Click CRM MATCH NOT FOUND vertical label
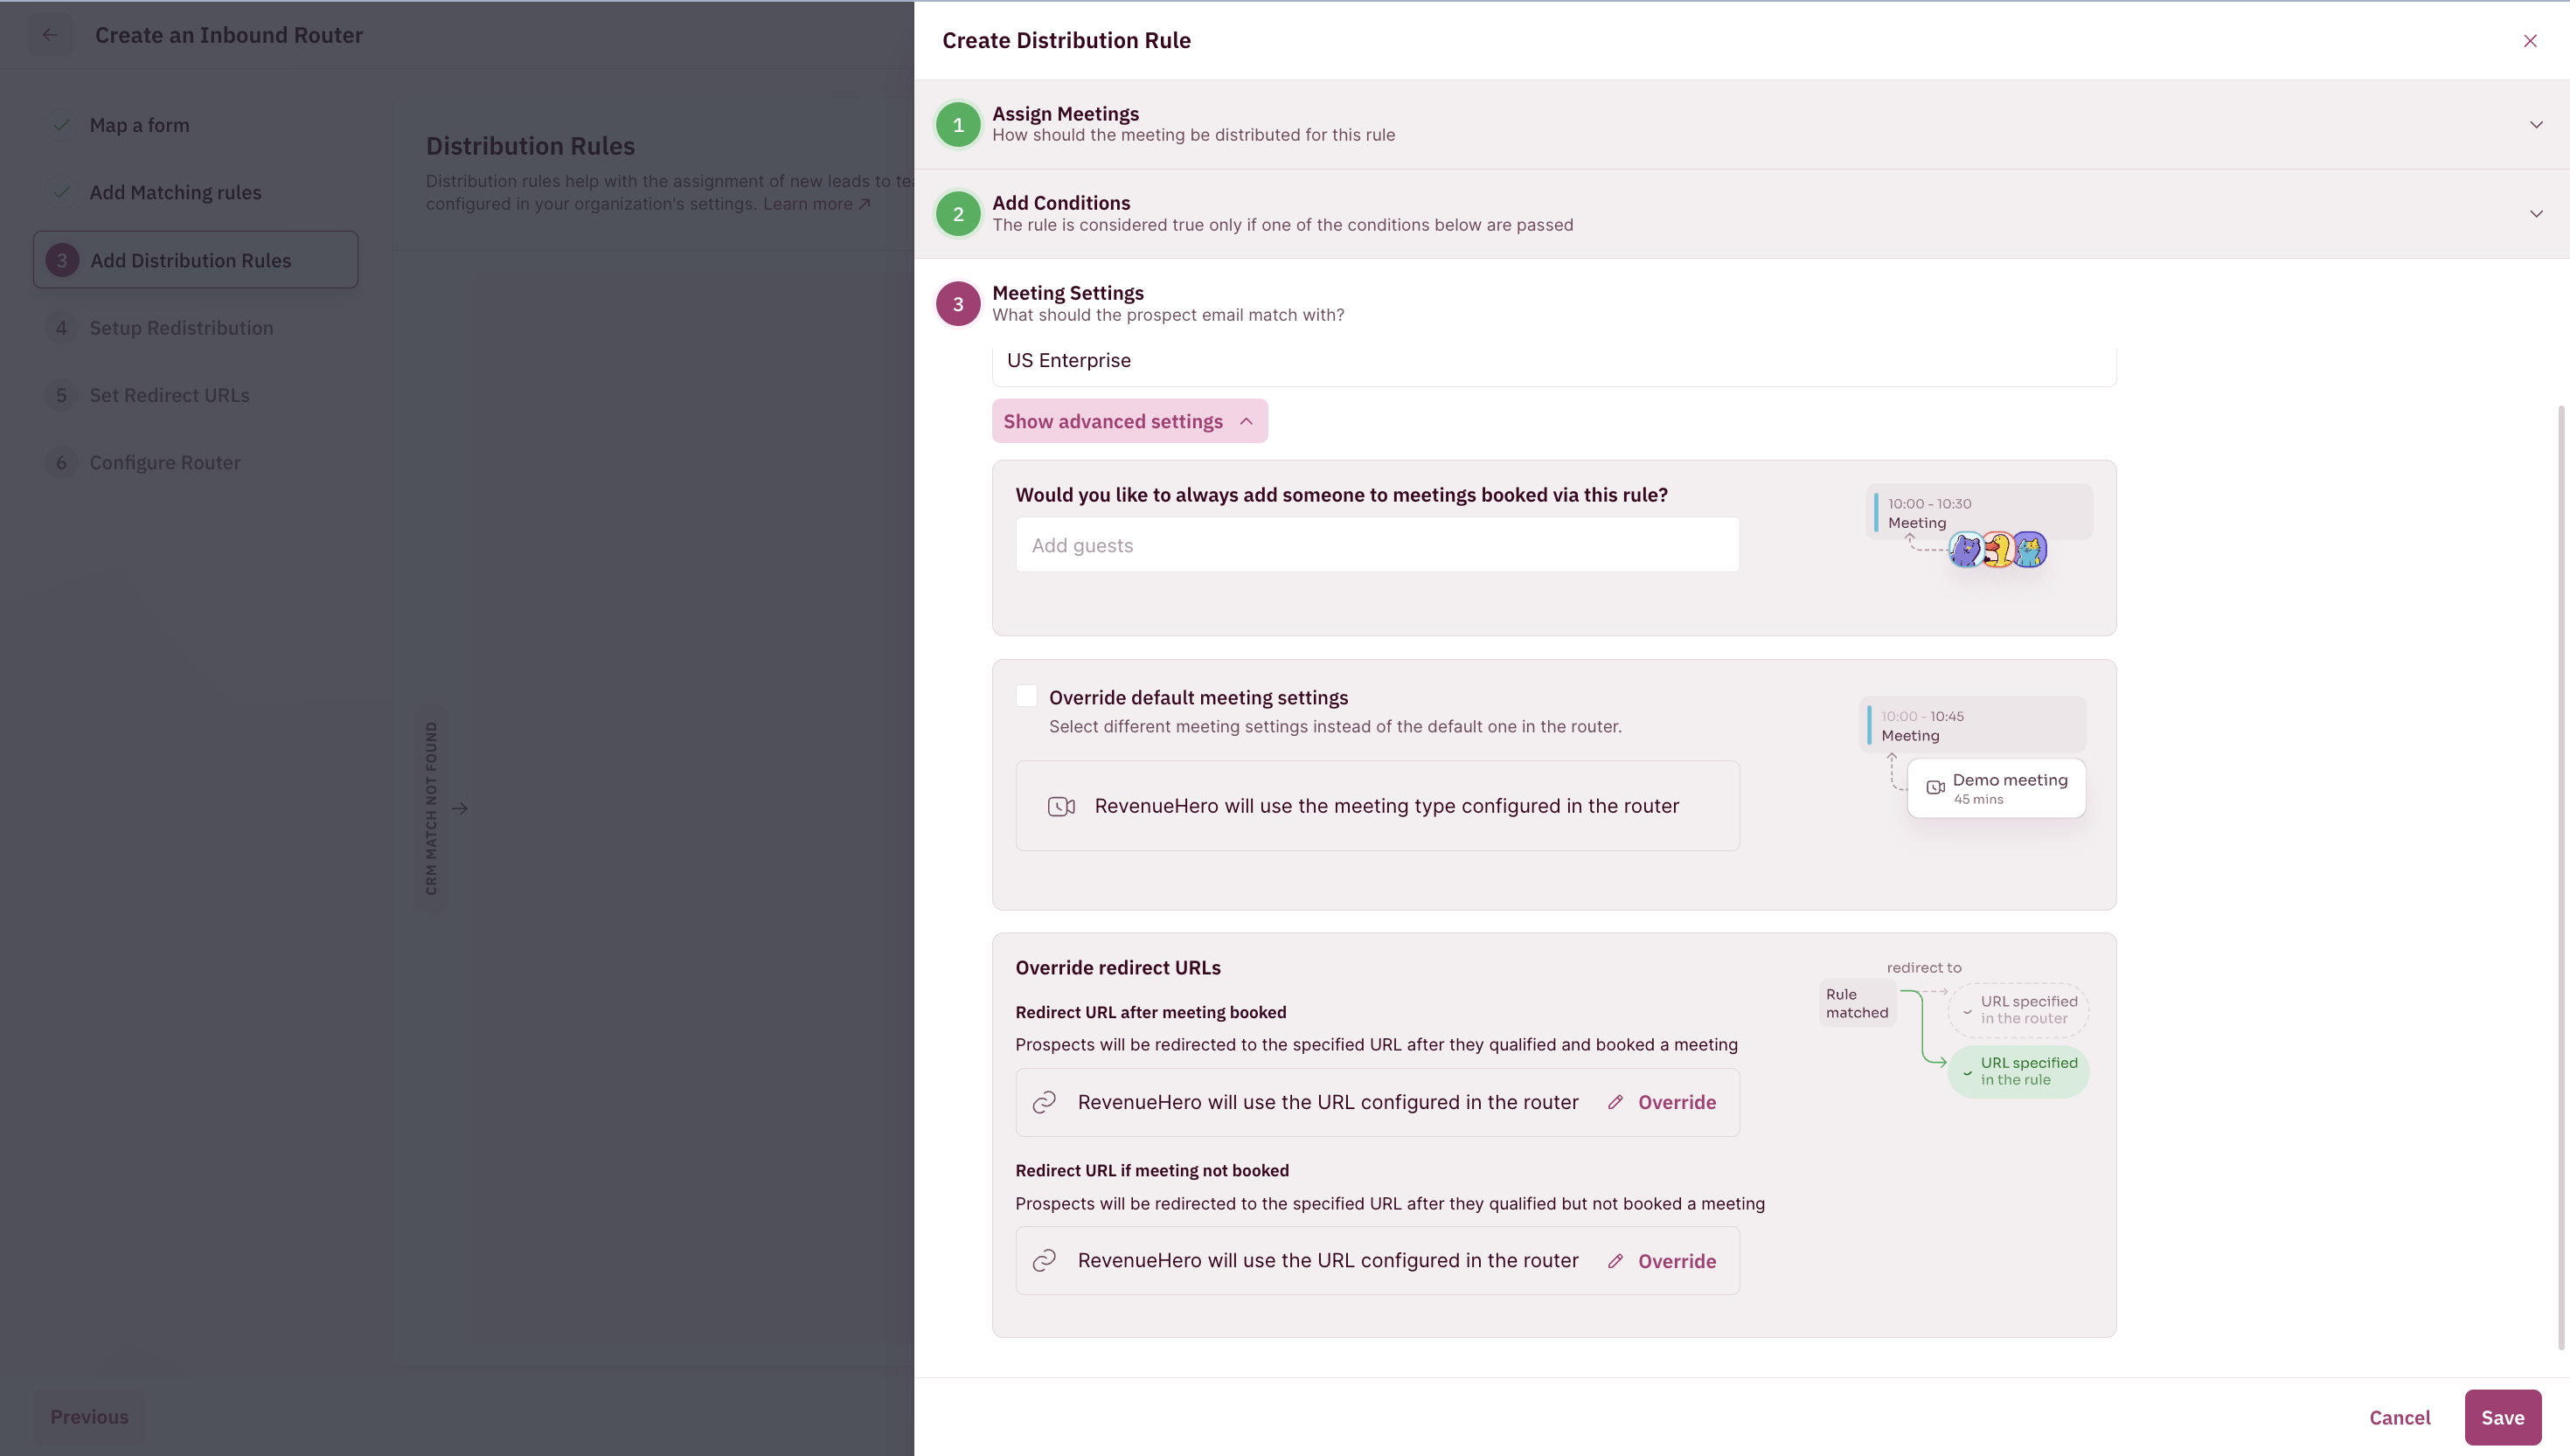 click(431, 808)
